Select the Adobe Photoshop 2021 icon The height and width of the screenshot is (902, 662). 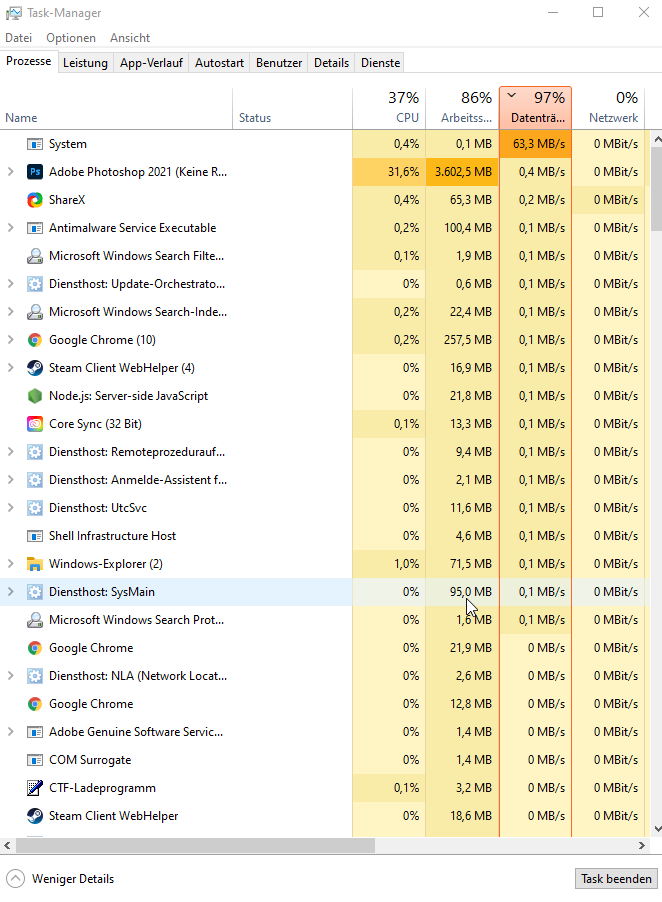tap(35, 171)
